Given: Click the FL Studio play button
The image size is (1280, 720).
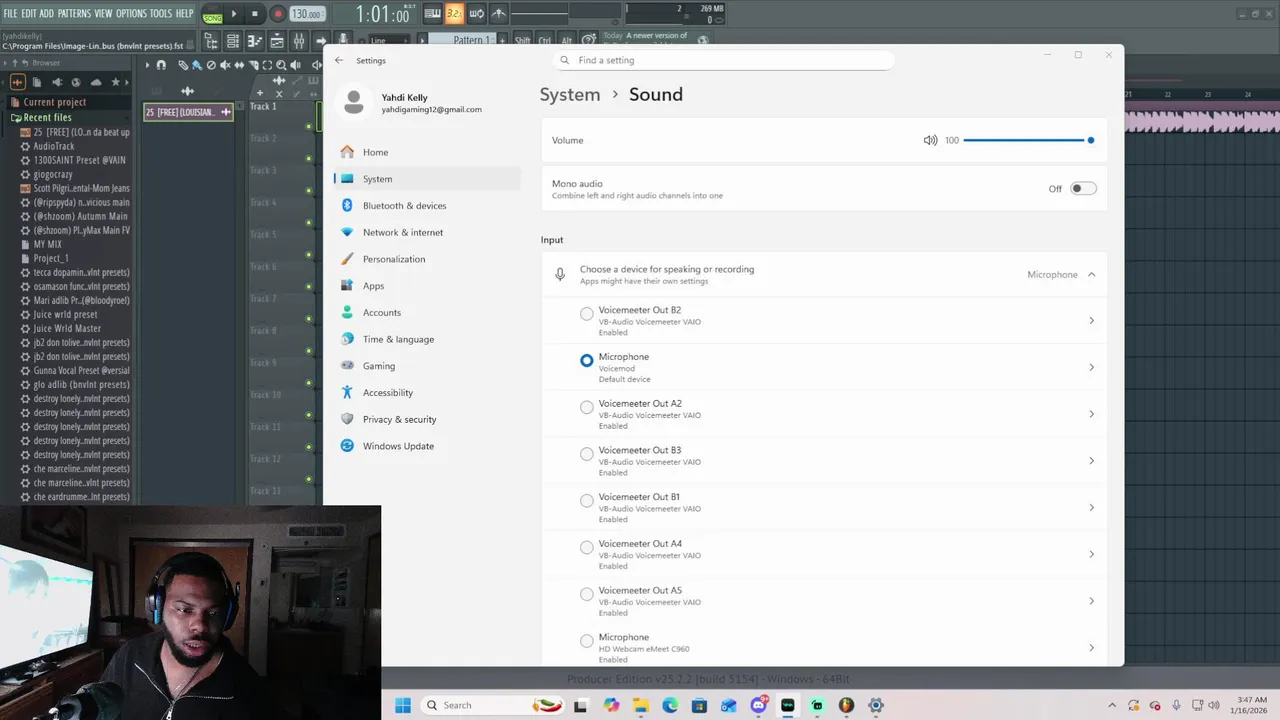Looking at the screenshot, I should coord(234,14).
